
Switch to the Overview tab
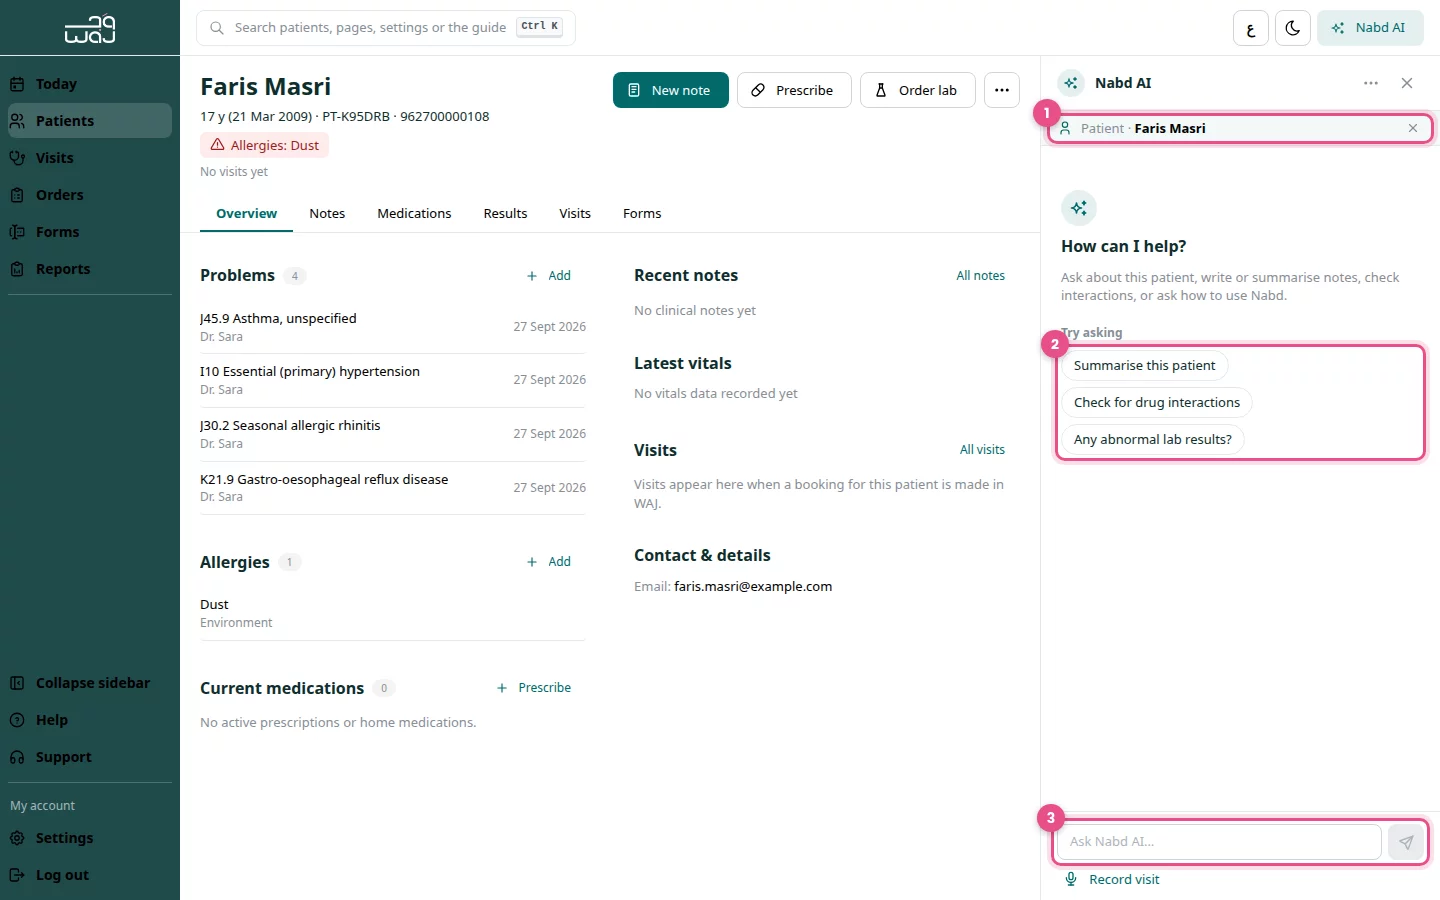[x=246, y=214]
